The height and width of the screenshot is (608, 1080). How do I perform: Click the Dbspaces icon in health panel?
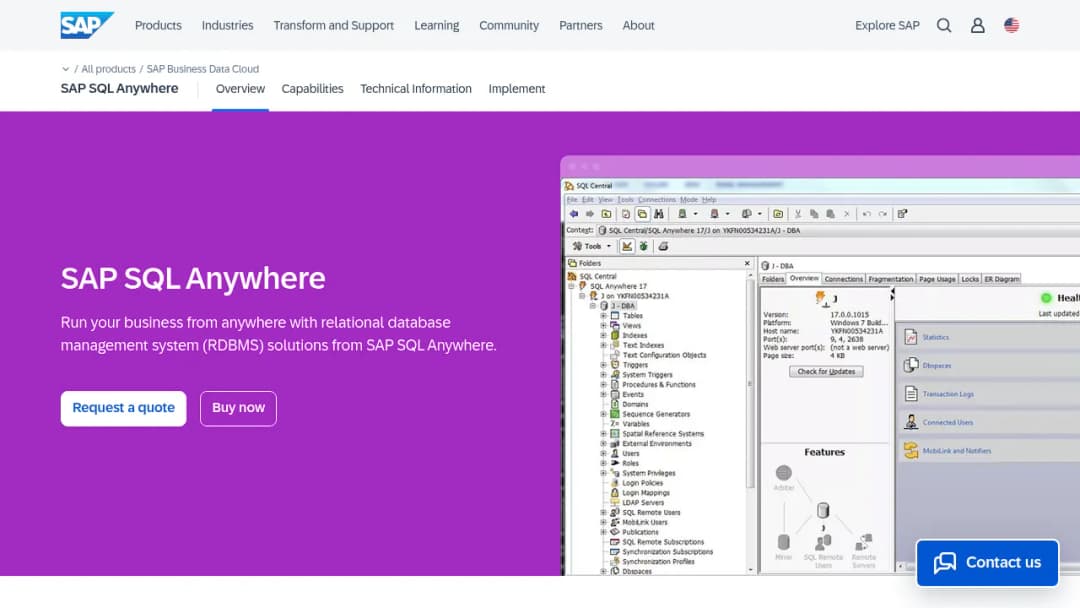coord(911,365)
